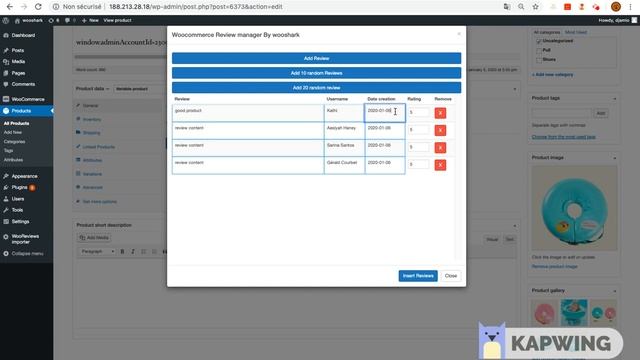This screenshot has width=640, height=360.
Task: Click View product in admin bar
Action: tap(117, 20)
